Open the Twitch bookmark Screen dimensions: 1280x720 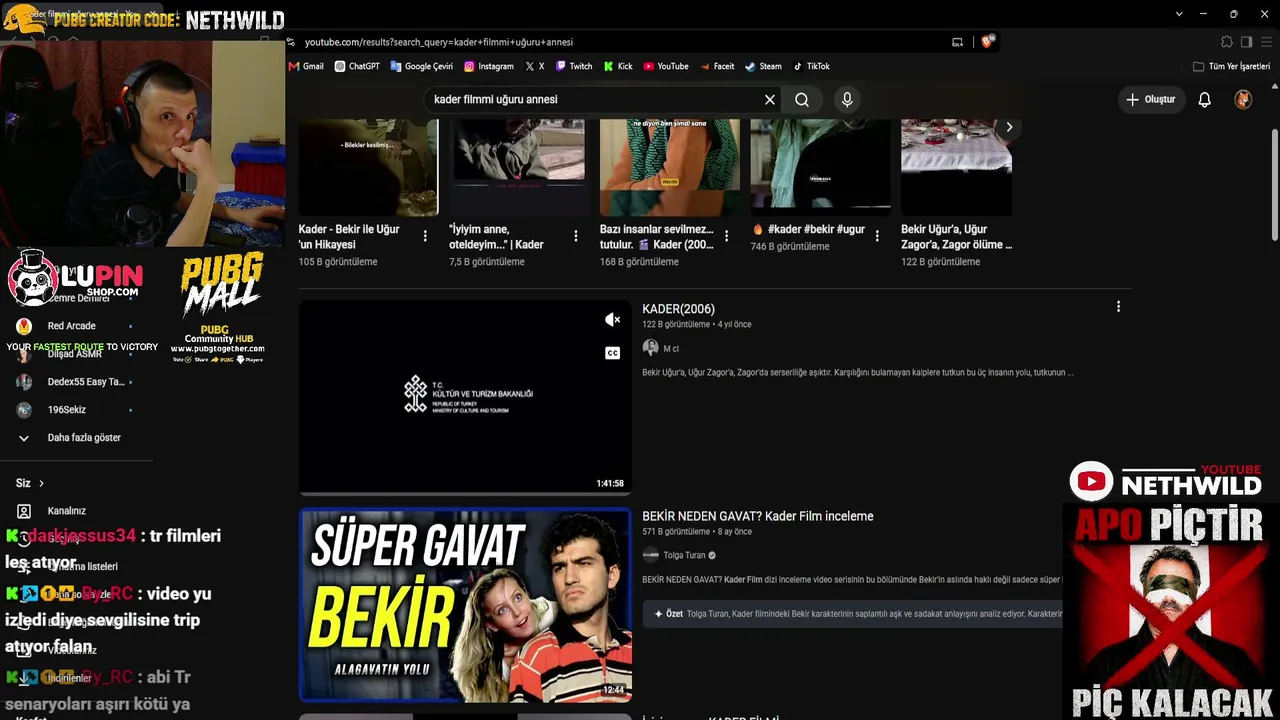(574, 66)
